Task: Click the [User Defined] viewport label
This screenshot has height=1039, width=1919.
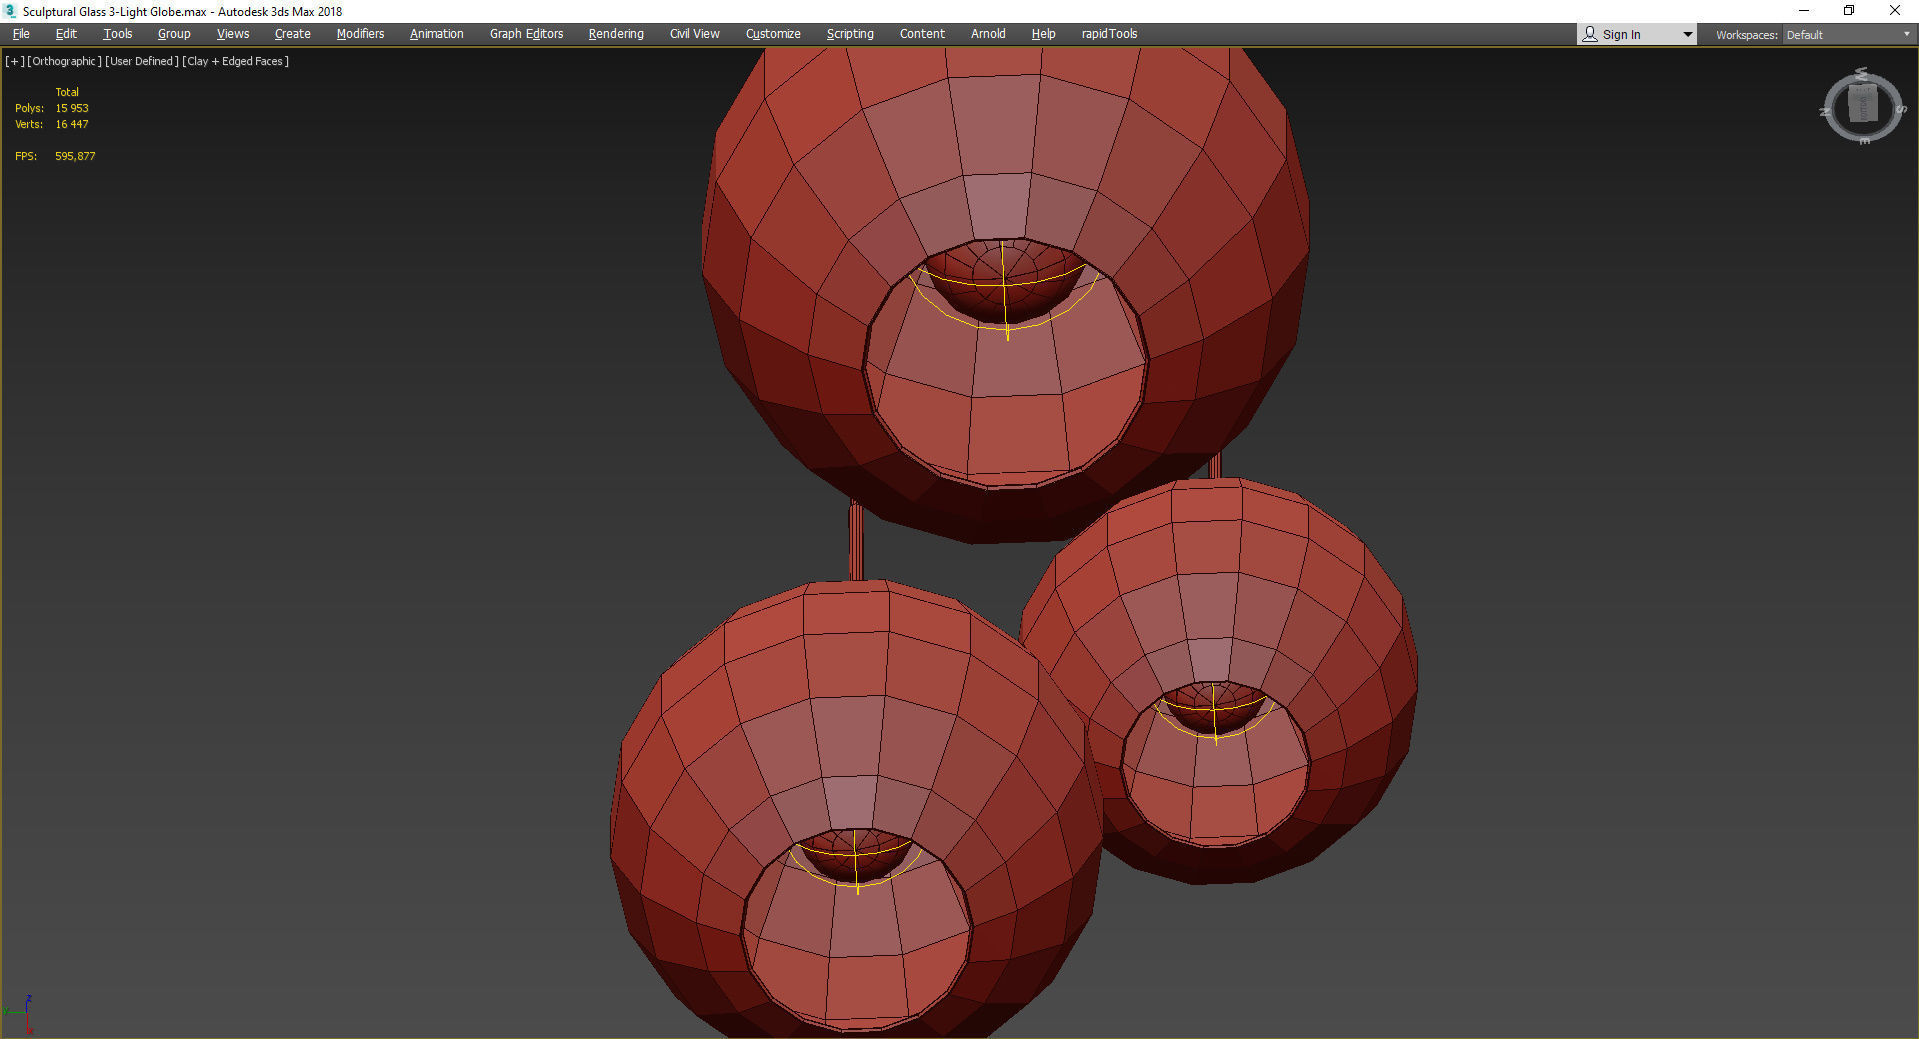Action: [x=142, y=61]
